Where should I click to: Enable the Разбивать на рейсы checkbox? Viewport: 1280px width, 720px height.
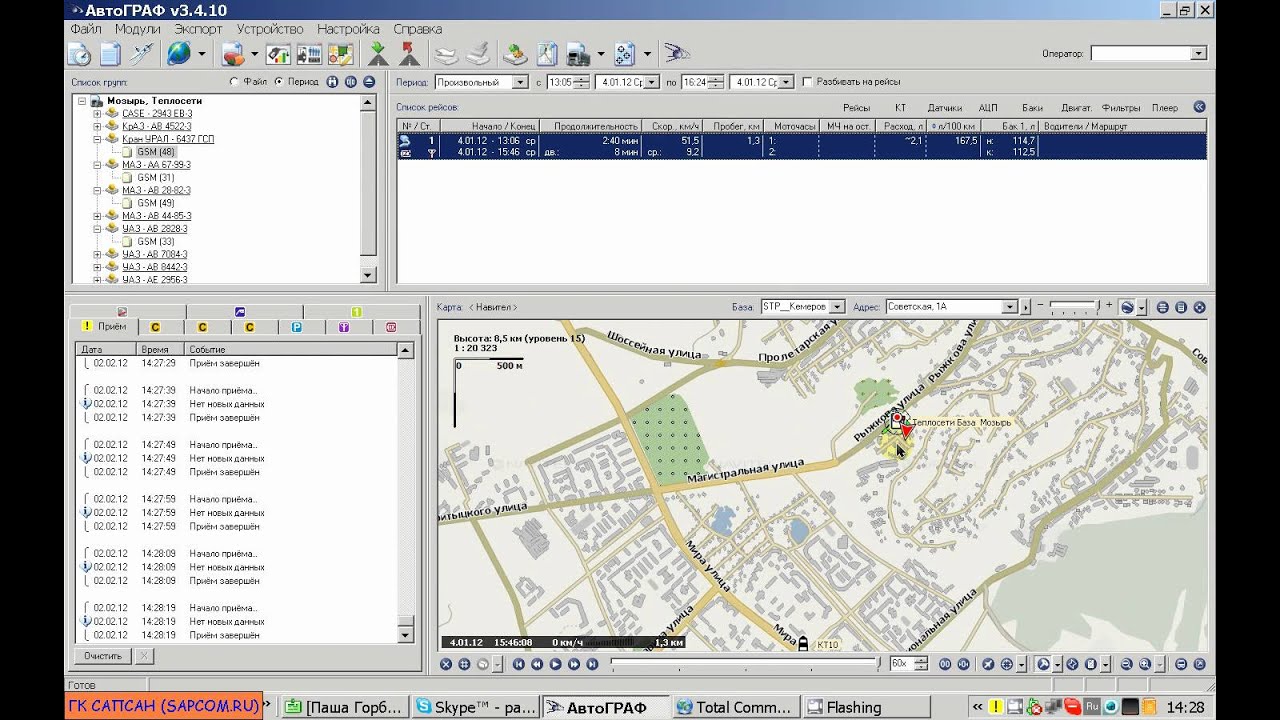(x=808, y=82)
